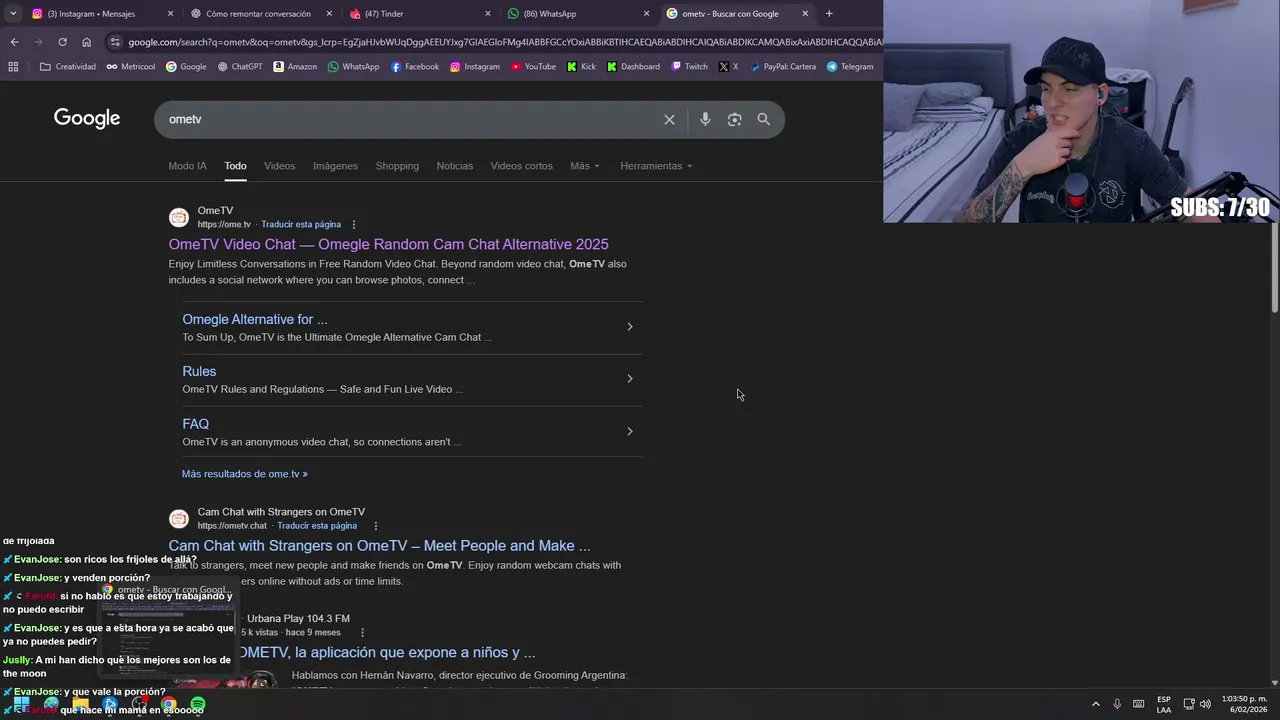
Task: Open the Google bookmark
Action: 186,67
